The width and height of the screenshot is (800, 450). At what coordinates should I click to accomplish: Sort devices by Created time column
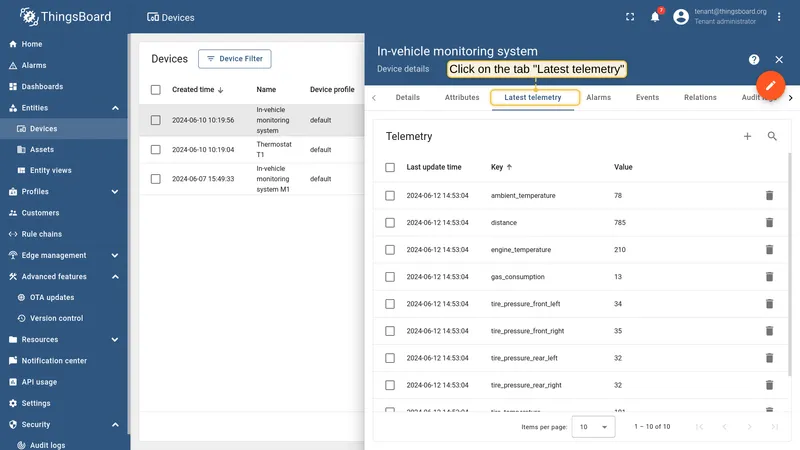tap(197, 90)
